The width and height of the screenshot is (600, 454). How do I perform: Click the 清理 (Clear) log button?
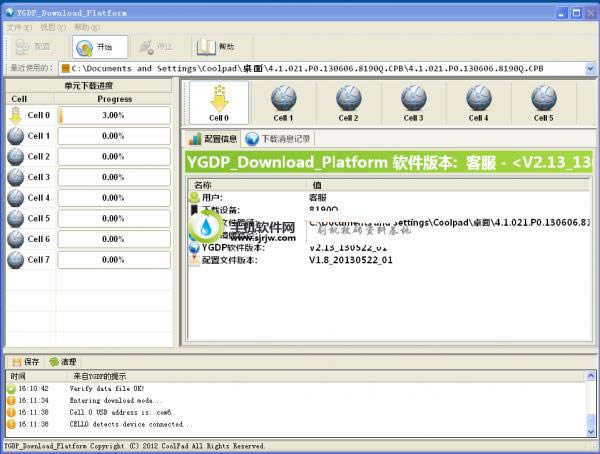62,361
